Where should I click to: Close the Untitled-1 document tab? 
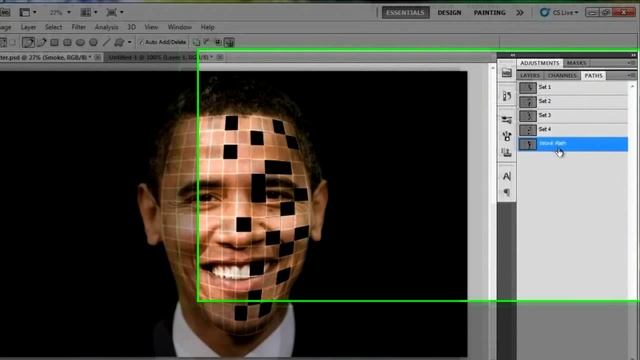[220, 57]
